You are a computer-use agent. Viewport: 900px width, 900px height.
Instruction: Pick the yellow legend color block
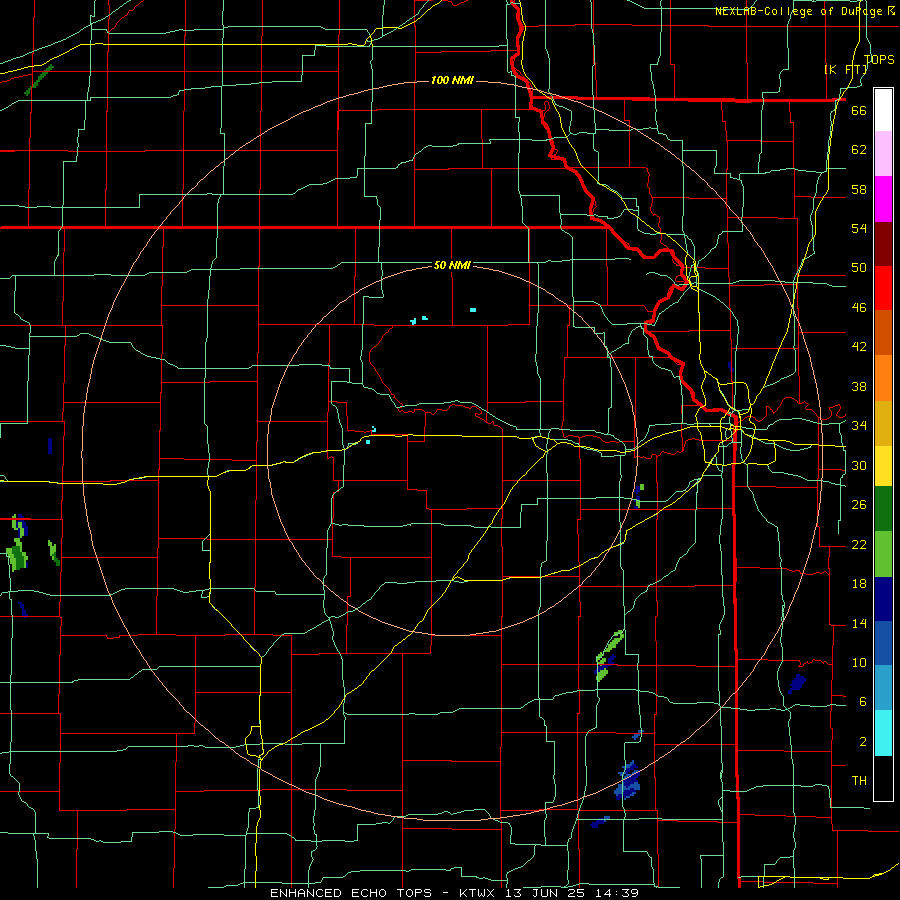click(883, 466)
